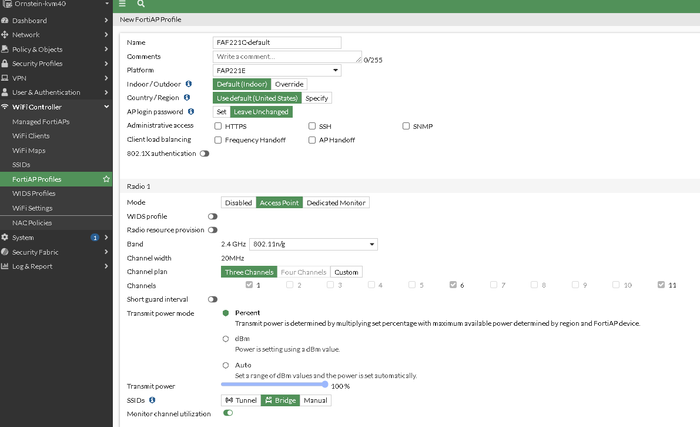This screenshot has height=427, width=700.
Task: Open the search magnifier icon in top bar
Action: tap(141, 4)
